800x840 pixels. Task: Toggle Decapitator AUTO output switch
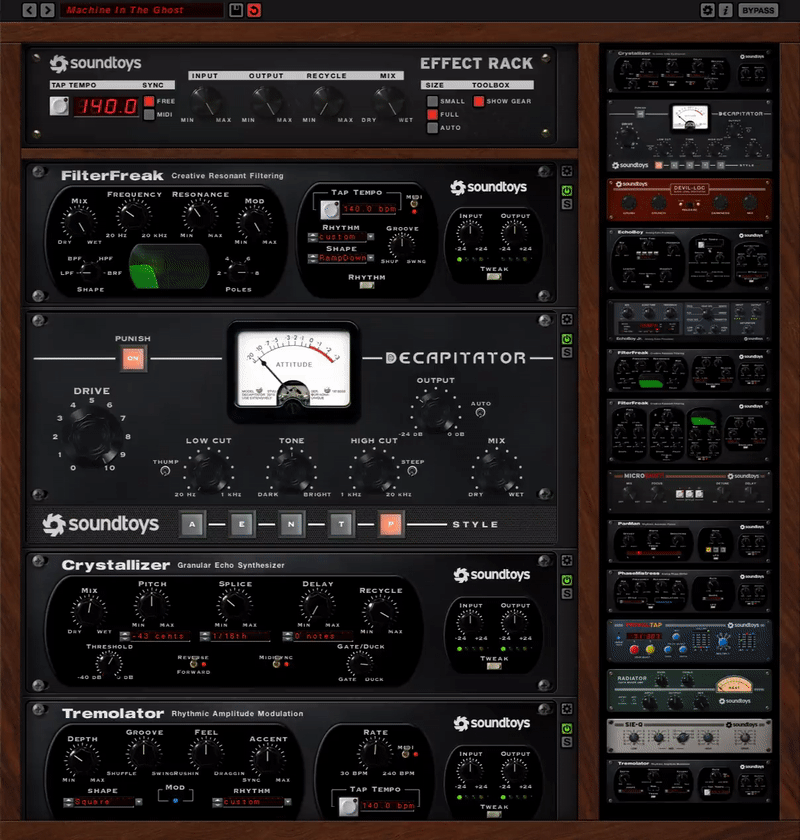(480, 412)
